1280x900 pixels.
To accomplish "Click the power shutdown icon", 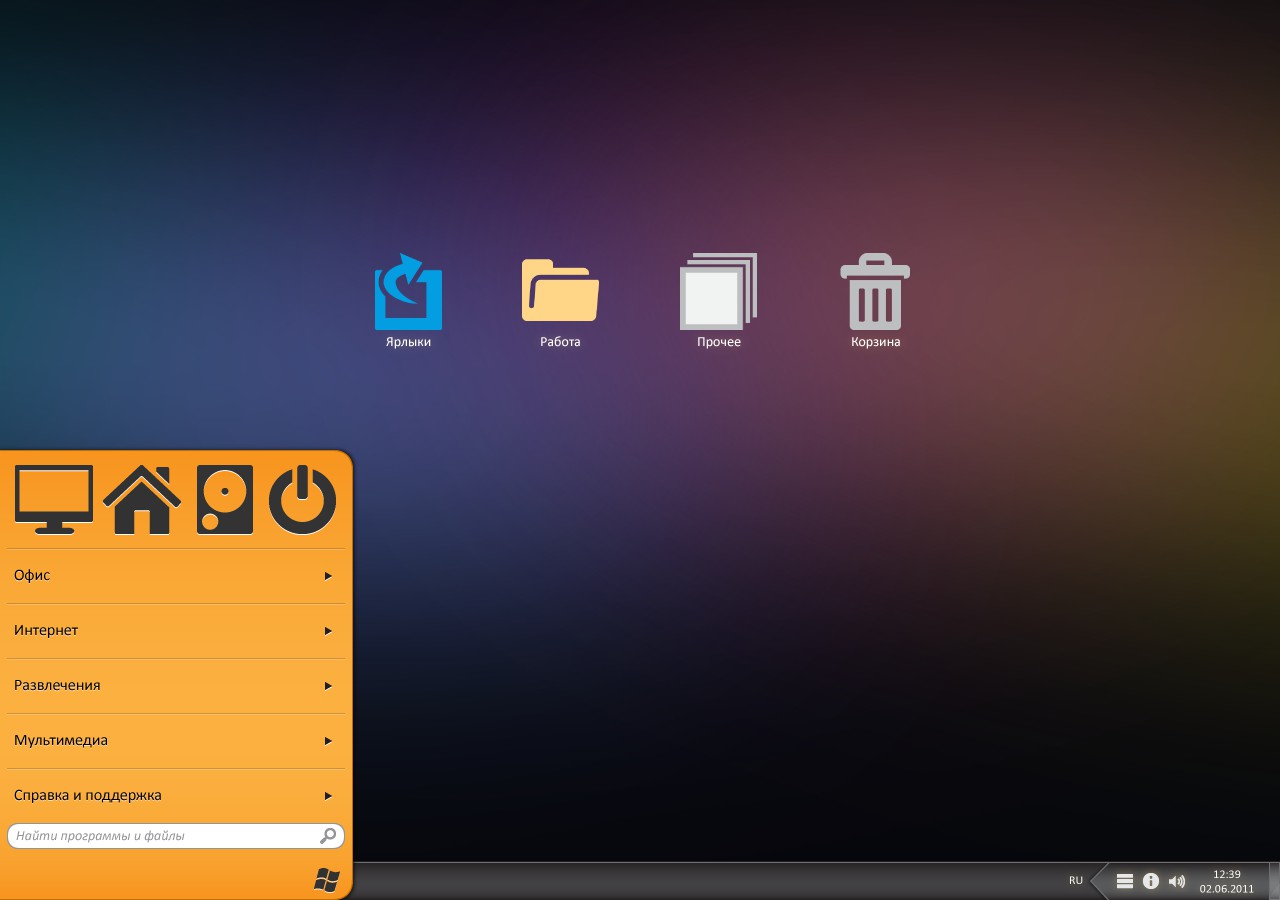I will 303,499.
